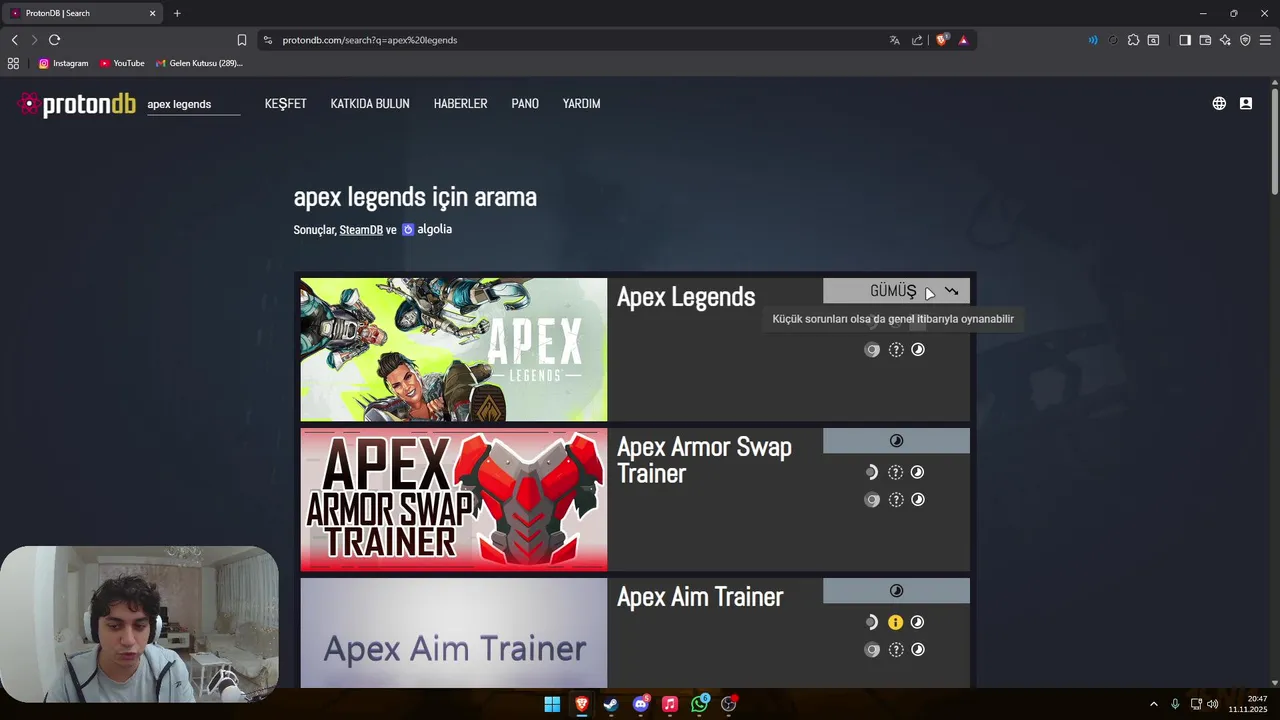Expand hidden system tray icons
The height and width of the screenshot is (720, 1280).
coord(1154,704)
